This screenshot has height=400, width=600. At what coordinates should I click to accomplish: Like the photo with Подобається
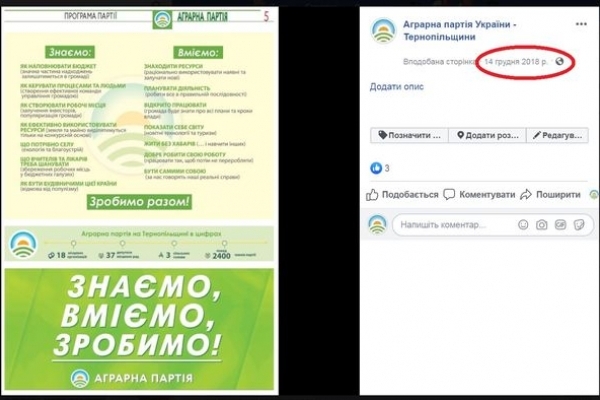(402, 194)
